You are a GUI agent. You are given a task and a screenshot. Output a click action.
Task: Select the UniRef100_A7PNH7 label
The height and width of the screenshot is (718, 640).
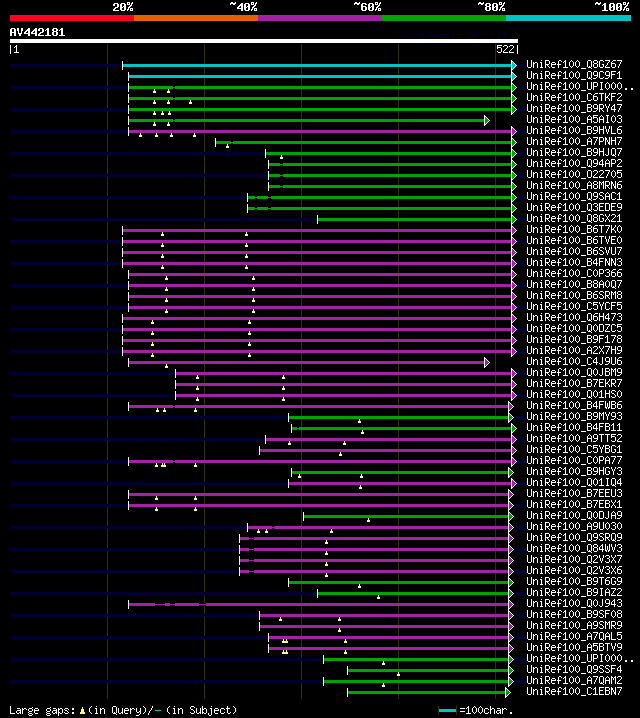(574, 141)
